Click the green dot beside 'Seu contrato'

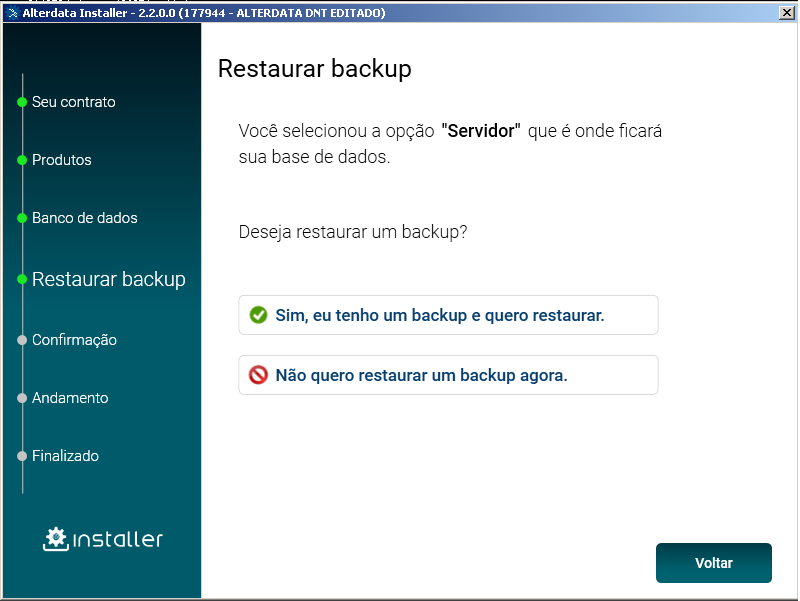coord(22,102)
